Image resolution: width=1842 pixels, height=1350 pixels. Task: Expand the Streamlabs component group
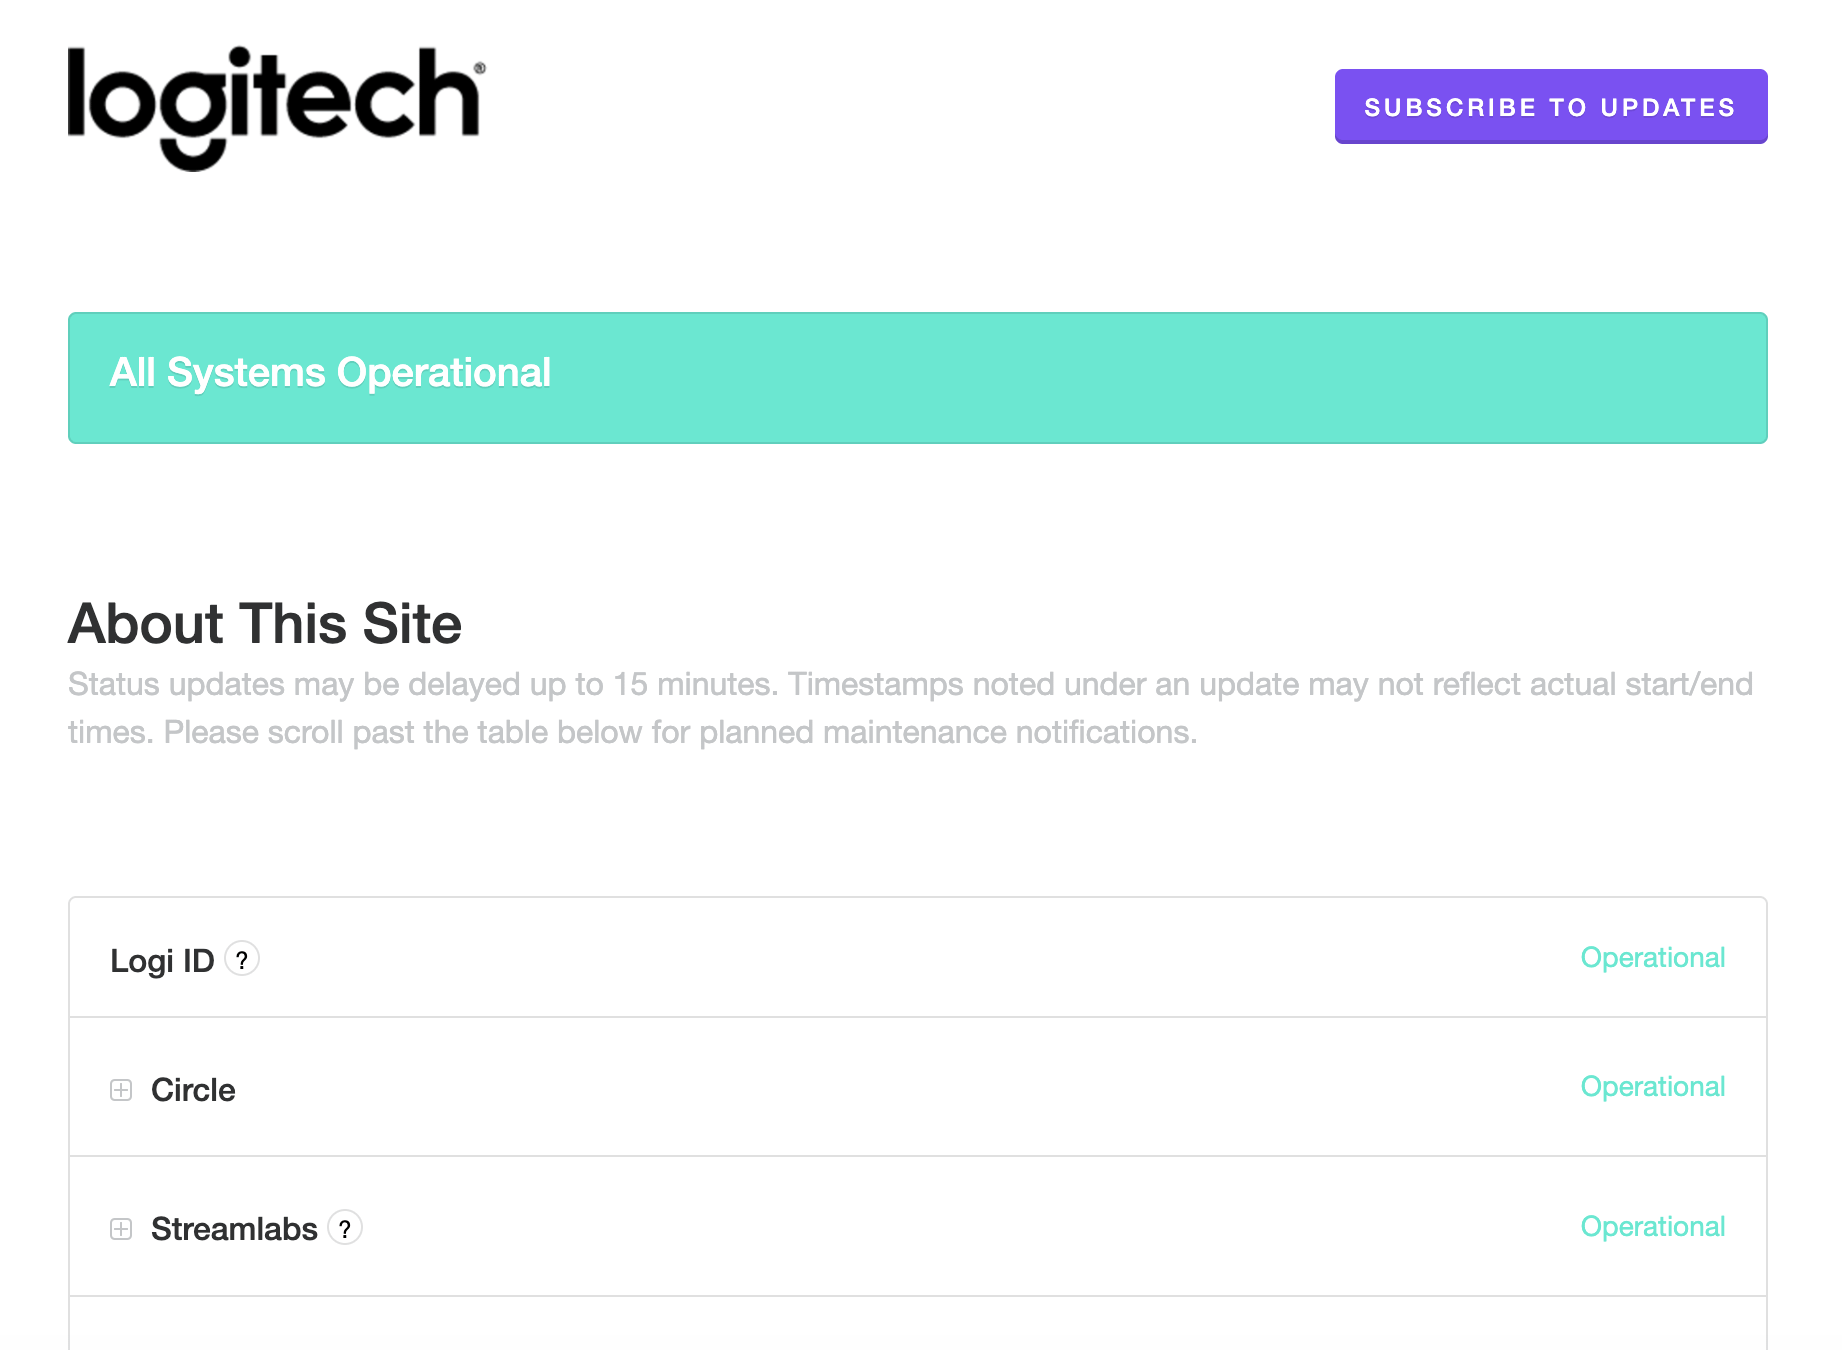(121, 1229)
